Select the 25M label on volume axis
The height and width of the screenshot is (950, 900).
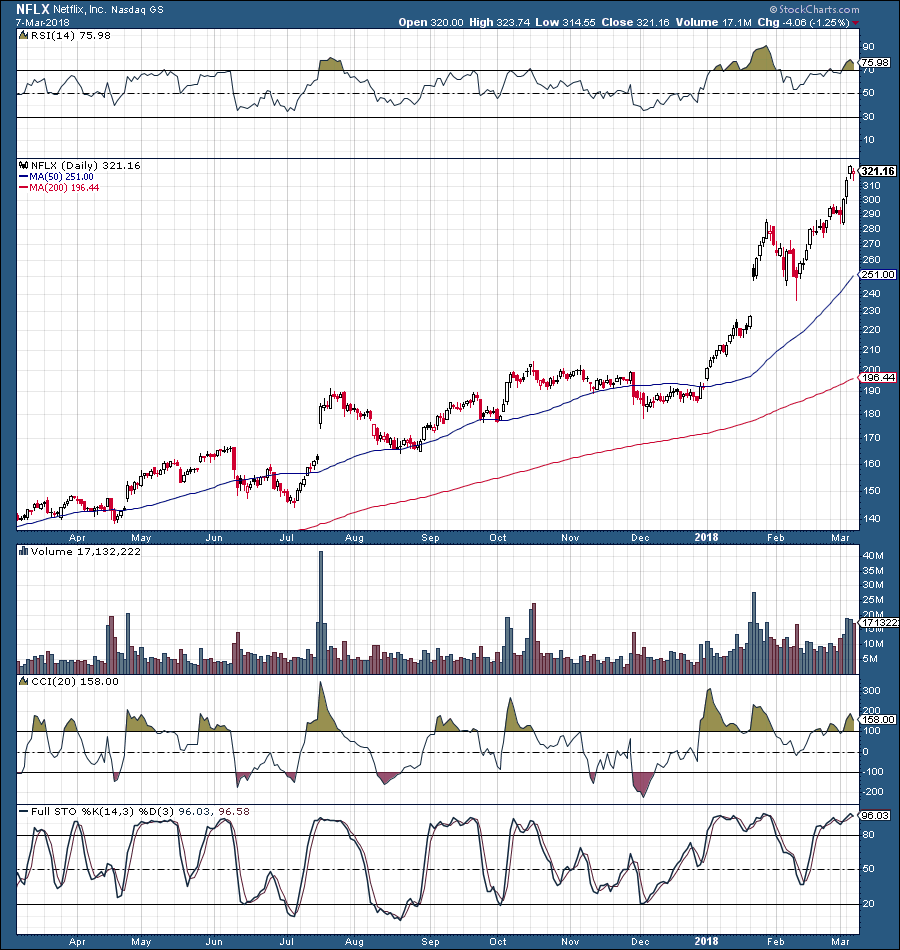pos(873,600)
